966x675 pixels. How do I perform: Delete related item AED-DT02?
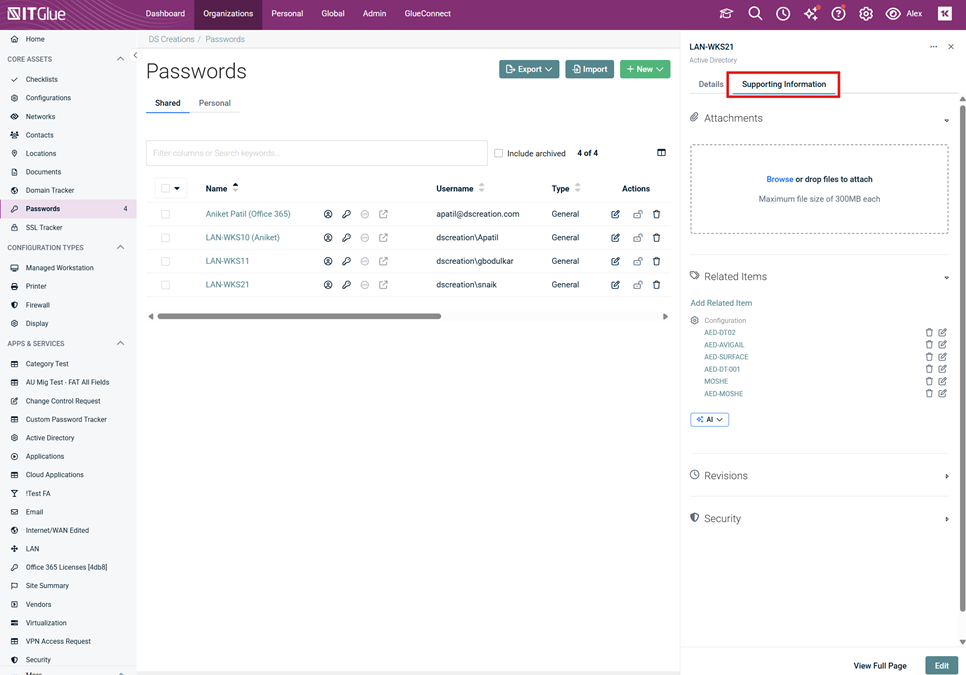click(929, 333)
